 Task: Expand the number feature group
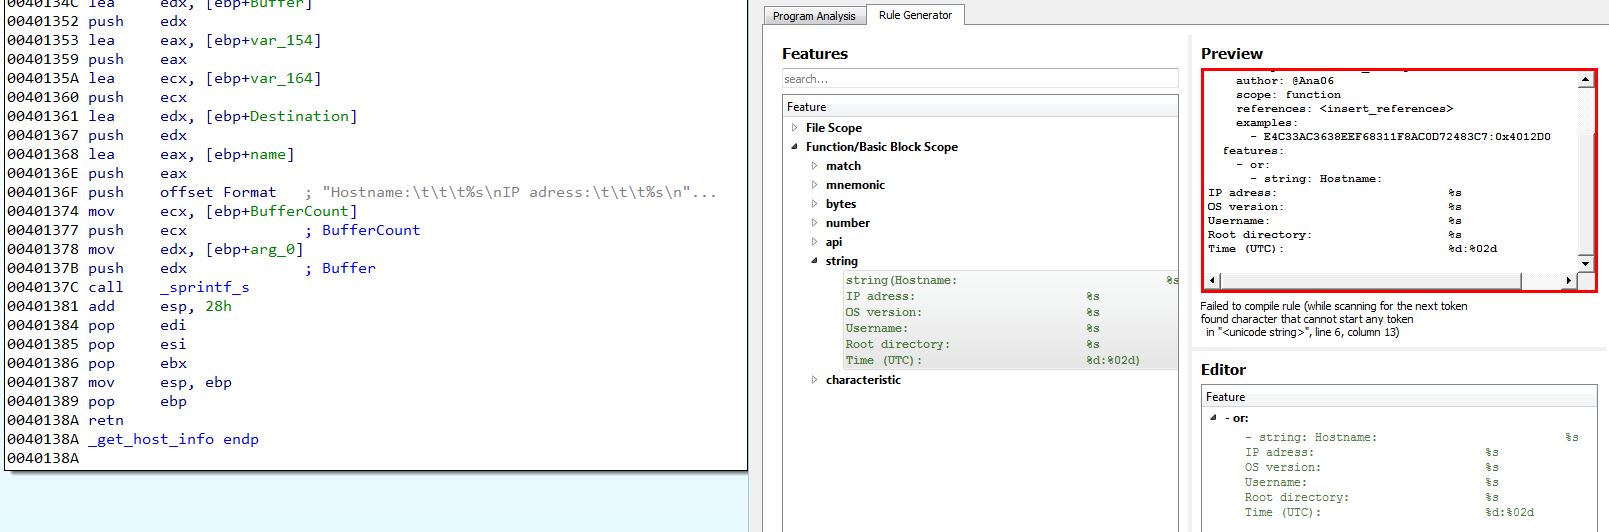(x=814, y=223)
